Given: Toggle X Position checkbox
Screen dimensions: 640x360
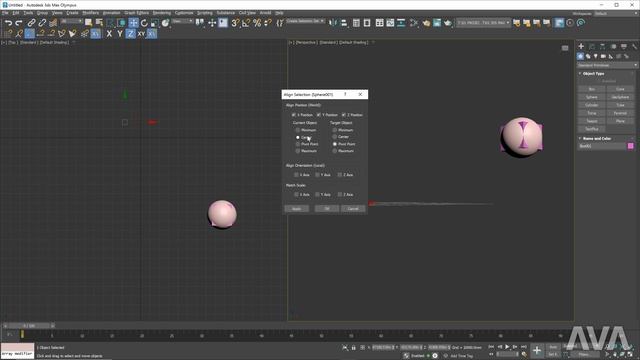Looking at the screenshot, I should pos(294,115).
